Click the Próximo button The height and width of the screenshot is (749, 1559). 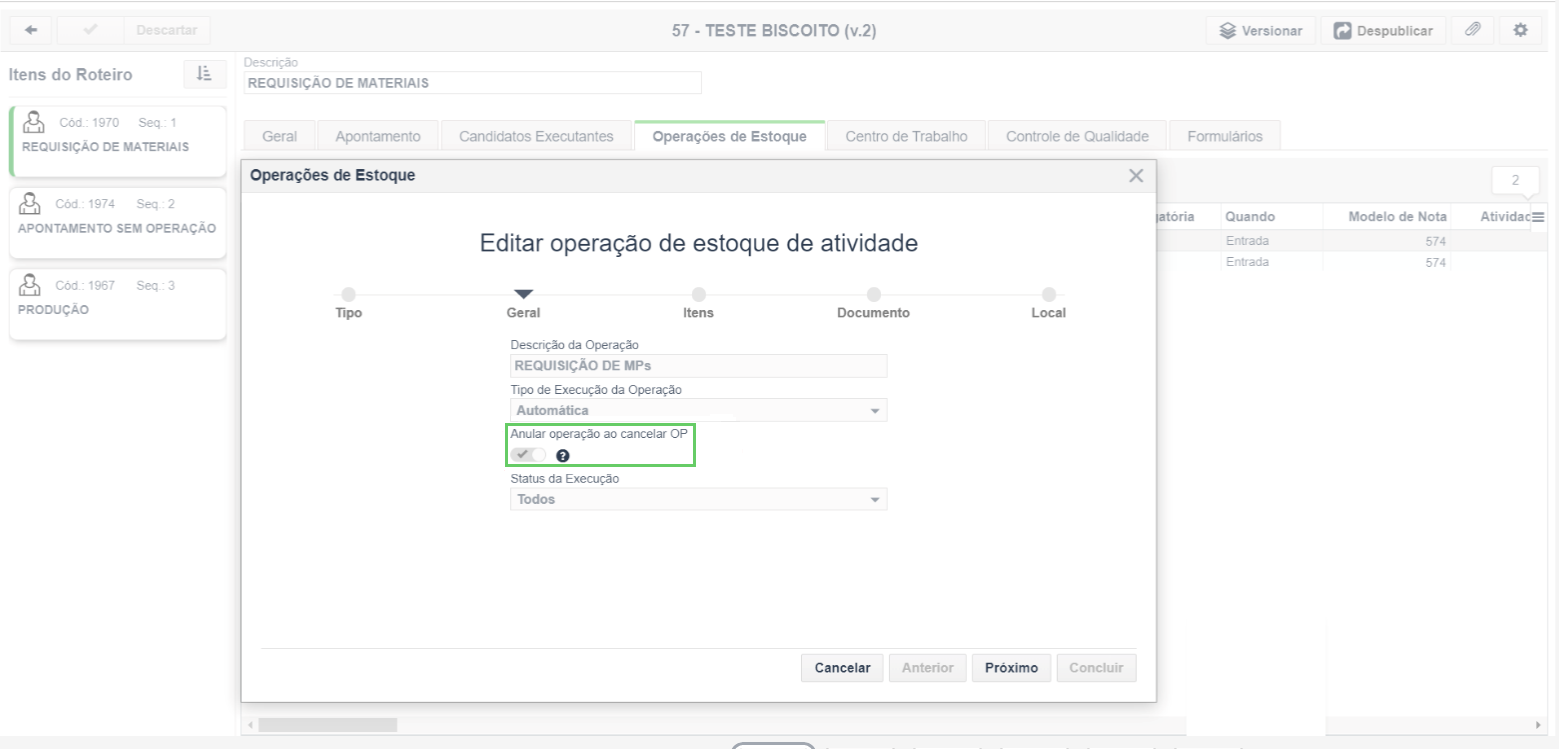coord(1011,668)
